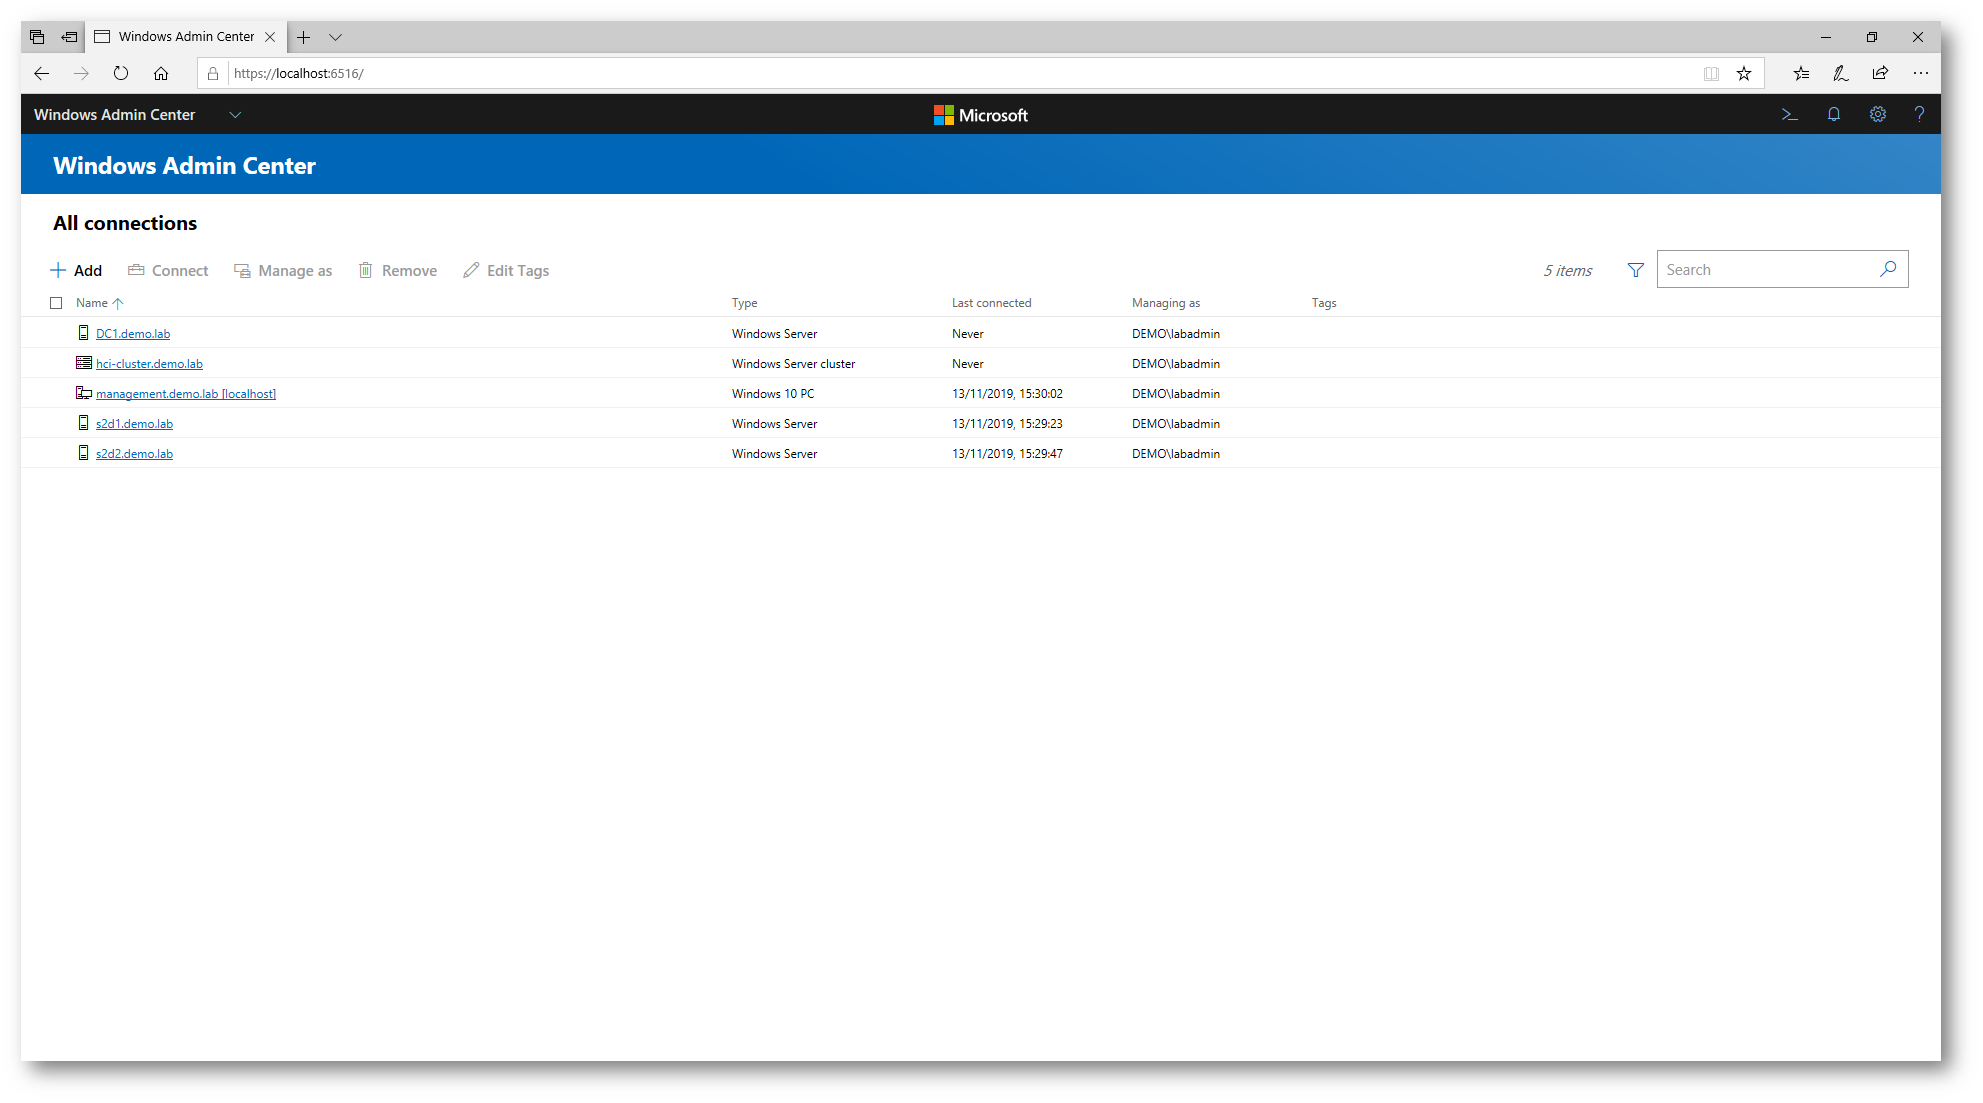Viewport: 1983px width, 1103px height.
Task: Open the PowerShell console icon in header
Action: pos(1789,115)
